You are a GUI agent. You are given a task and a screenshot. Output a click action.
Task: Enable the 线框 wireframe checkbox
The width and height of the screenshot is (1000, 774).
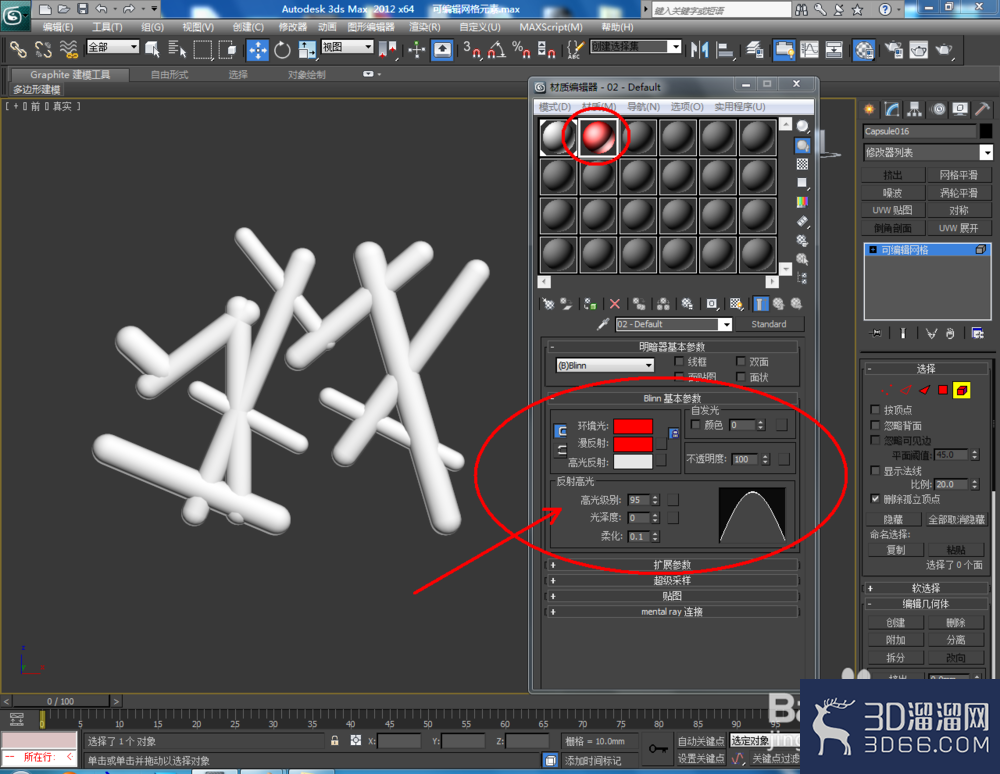click(679, 361)
